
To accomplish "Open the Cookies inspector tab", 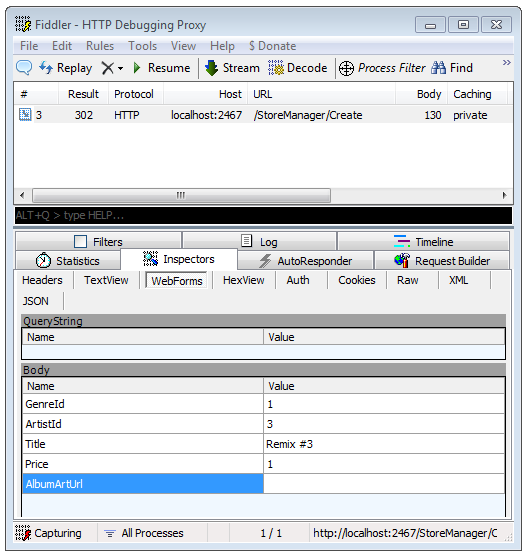I will coord(357,280).
